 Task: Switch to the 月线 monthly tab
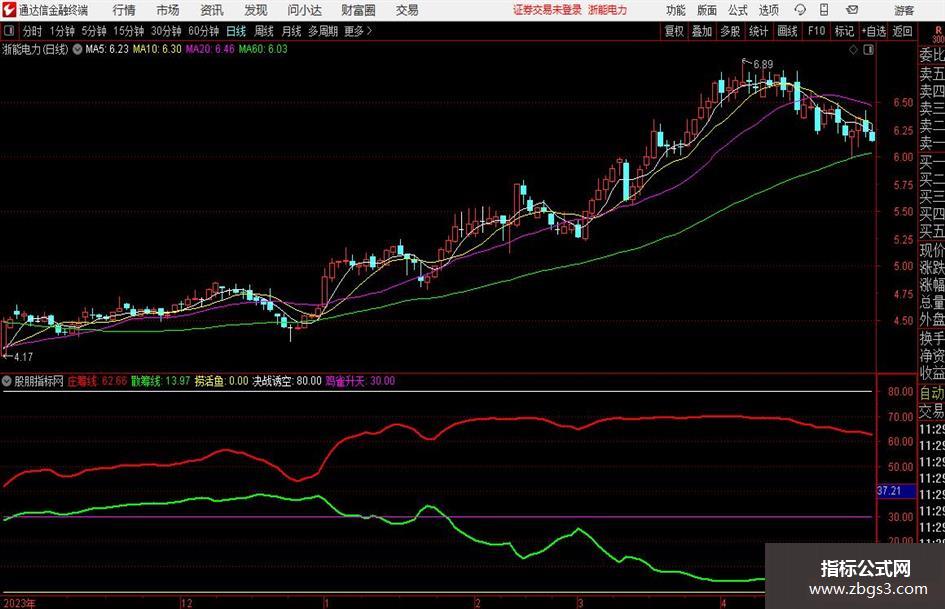pyautogui.click(x=291, y=31)
